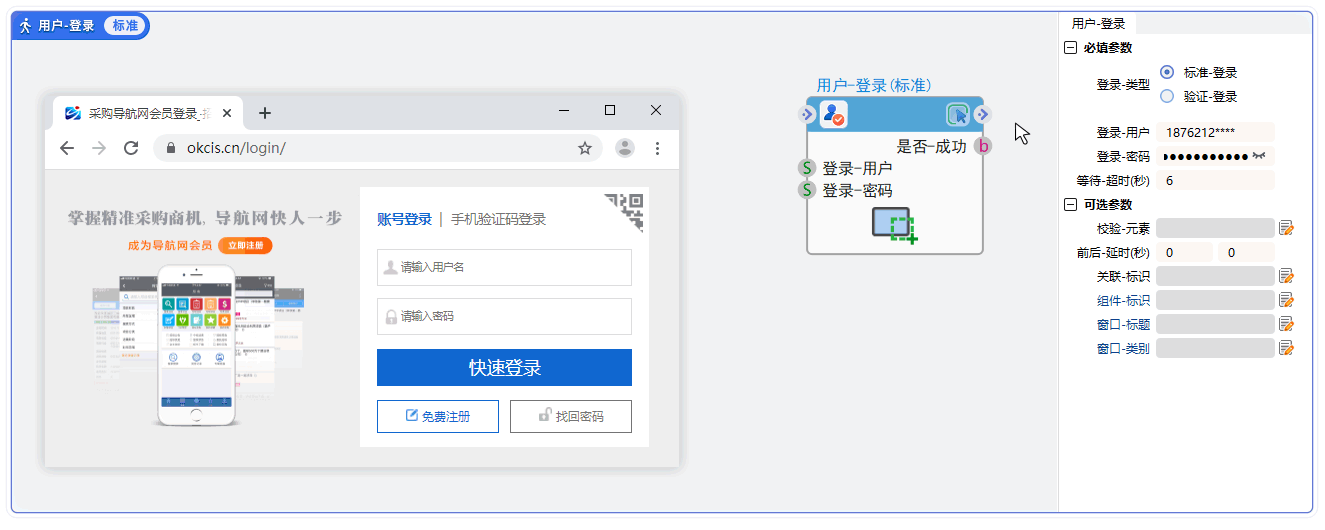Click the edit icon beside 组件-标识
This screenshot has height=530, width=1325.
tap(1287, 300)
